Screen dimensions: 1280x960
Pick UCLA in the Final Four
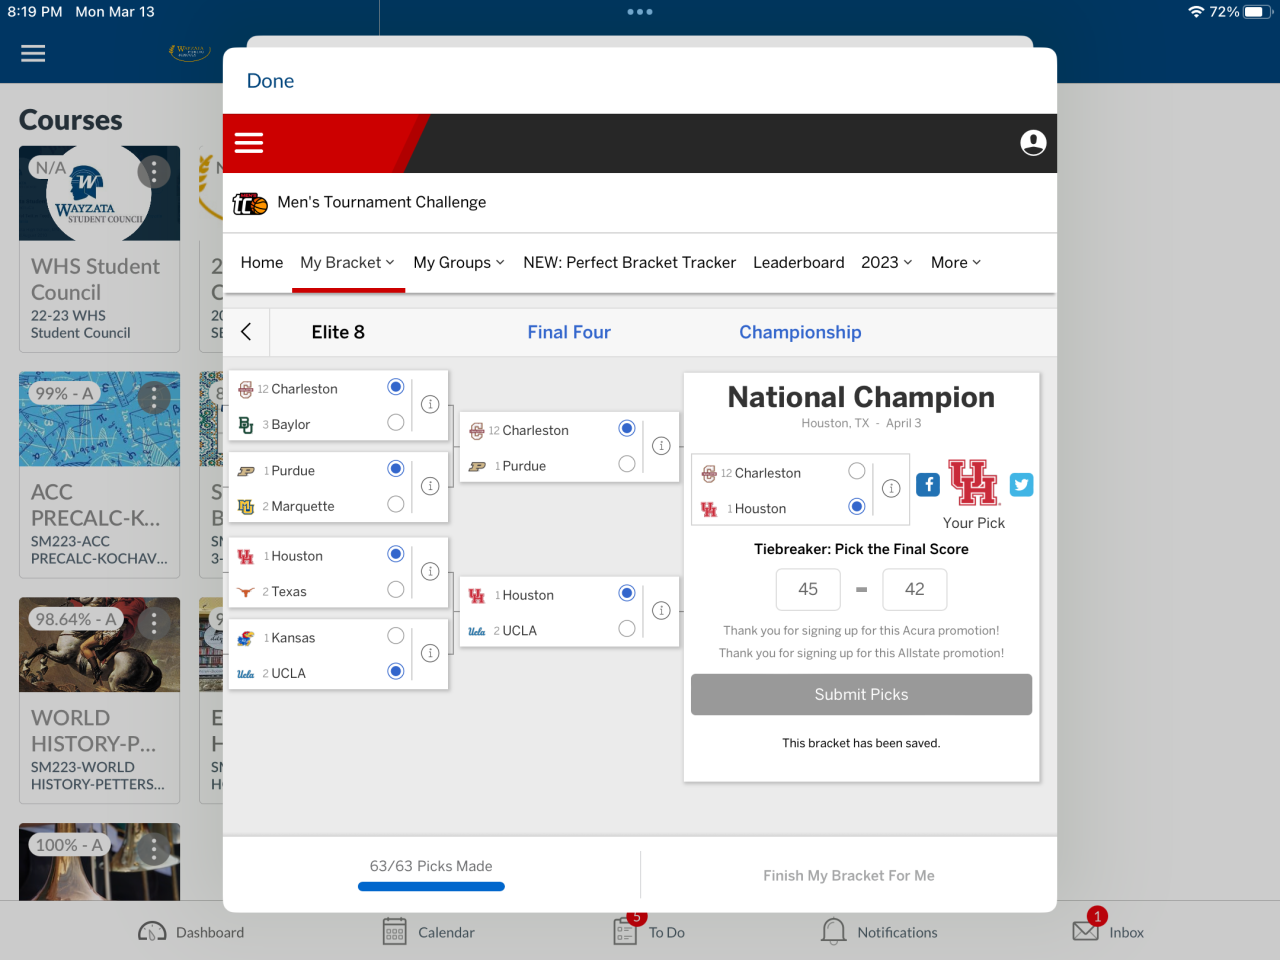coord(627,629)
